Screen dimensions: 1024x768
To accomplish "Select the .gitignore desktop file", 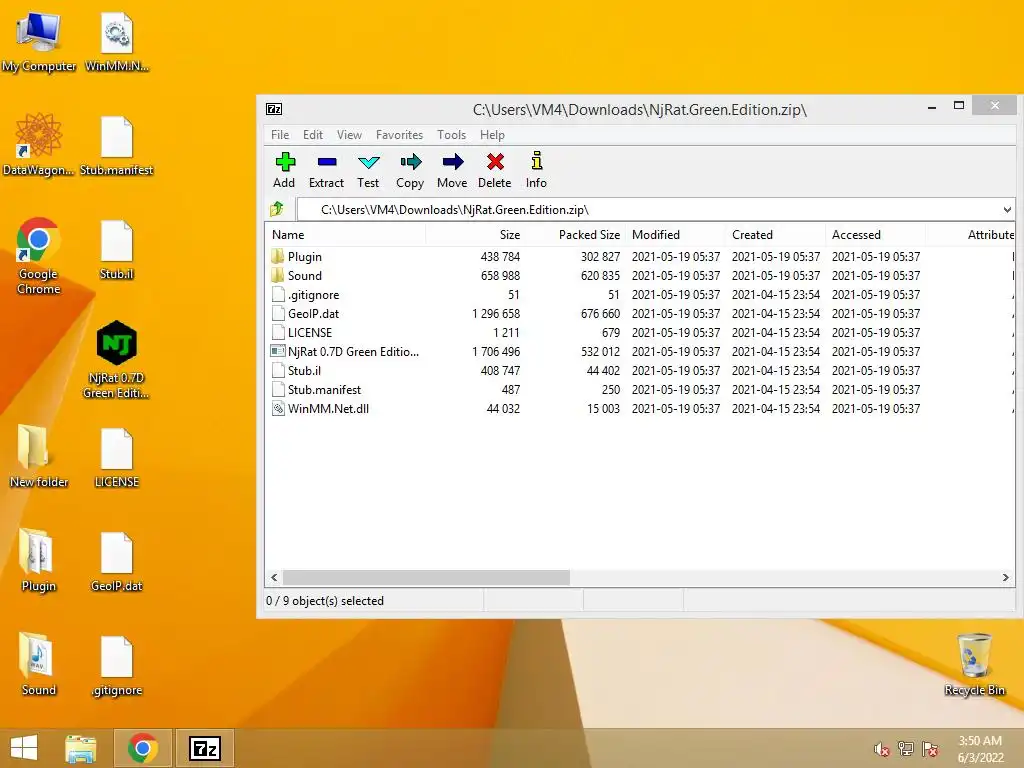I will coord(117,665).
